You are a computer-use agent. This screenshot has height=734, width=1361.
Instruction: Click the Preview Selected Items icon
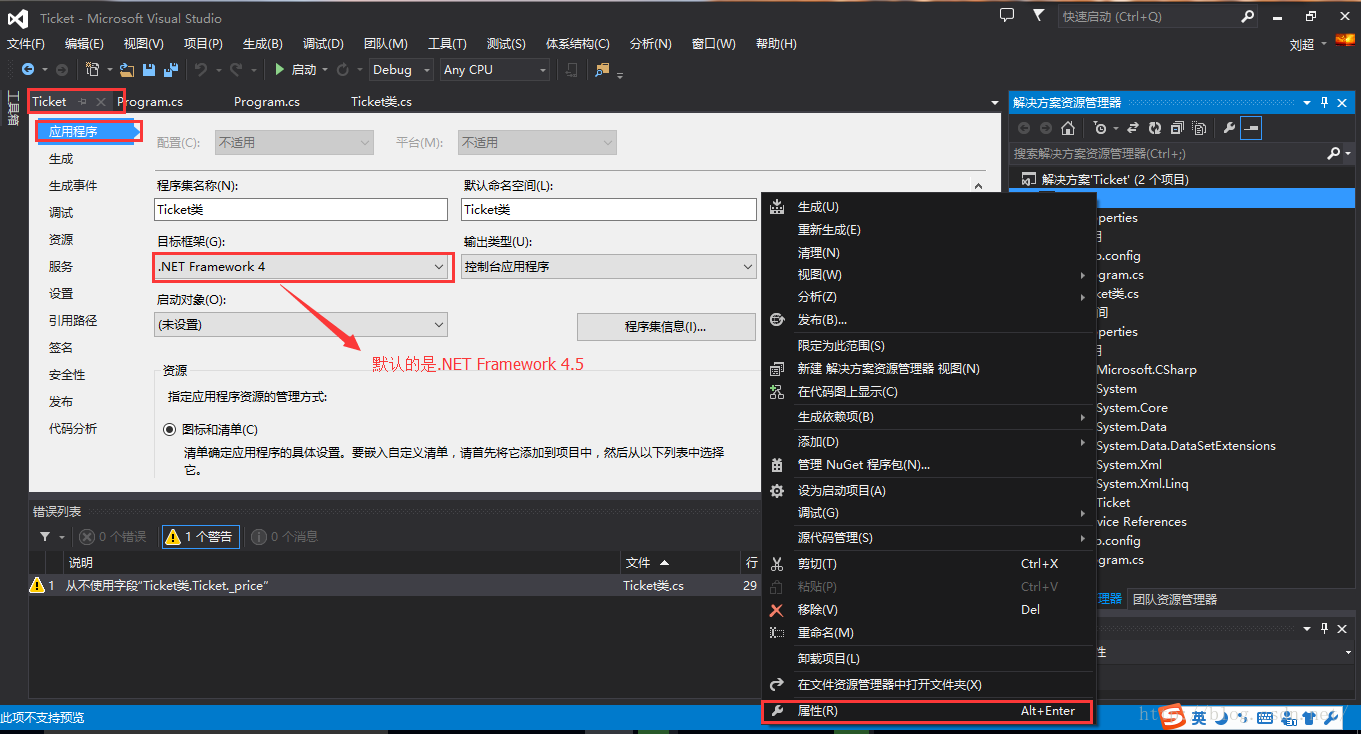(1251, 128)
